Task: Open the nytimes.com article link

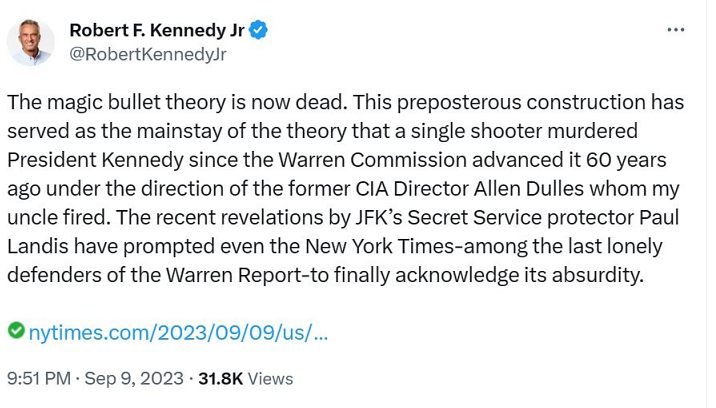Action: pos(179,330)
